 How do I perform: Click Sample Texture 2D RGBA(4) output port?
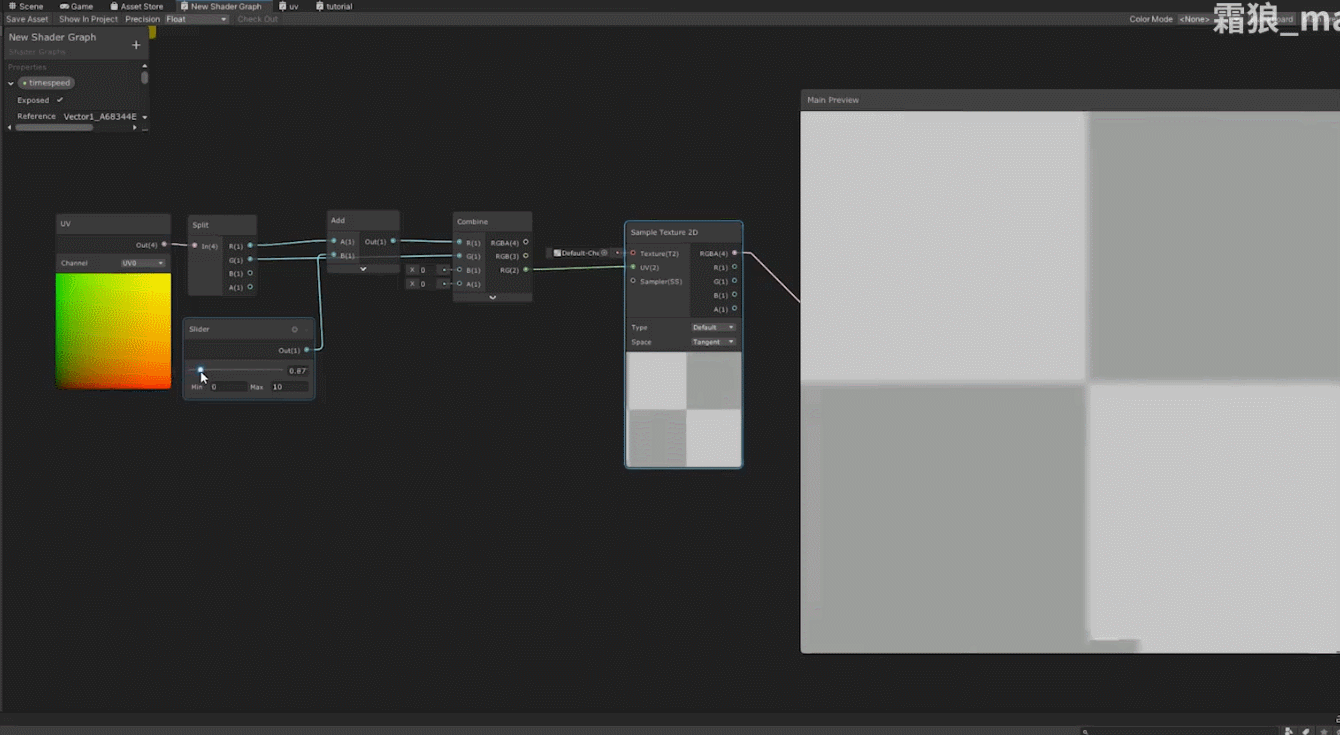(x=734, y=253)
